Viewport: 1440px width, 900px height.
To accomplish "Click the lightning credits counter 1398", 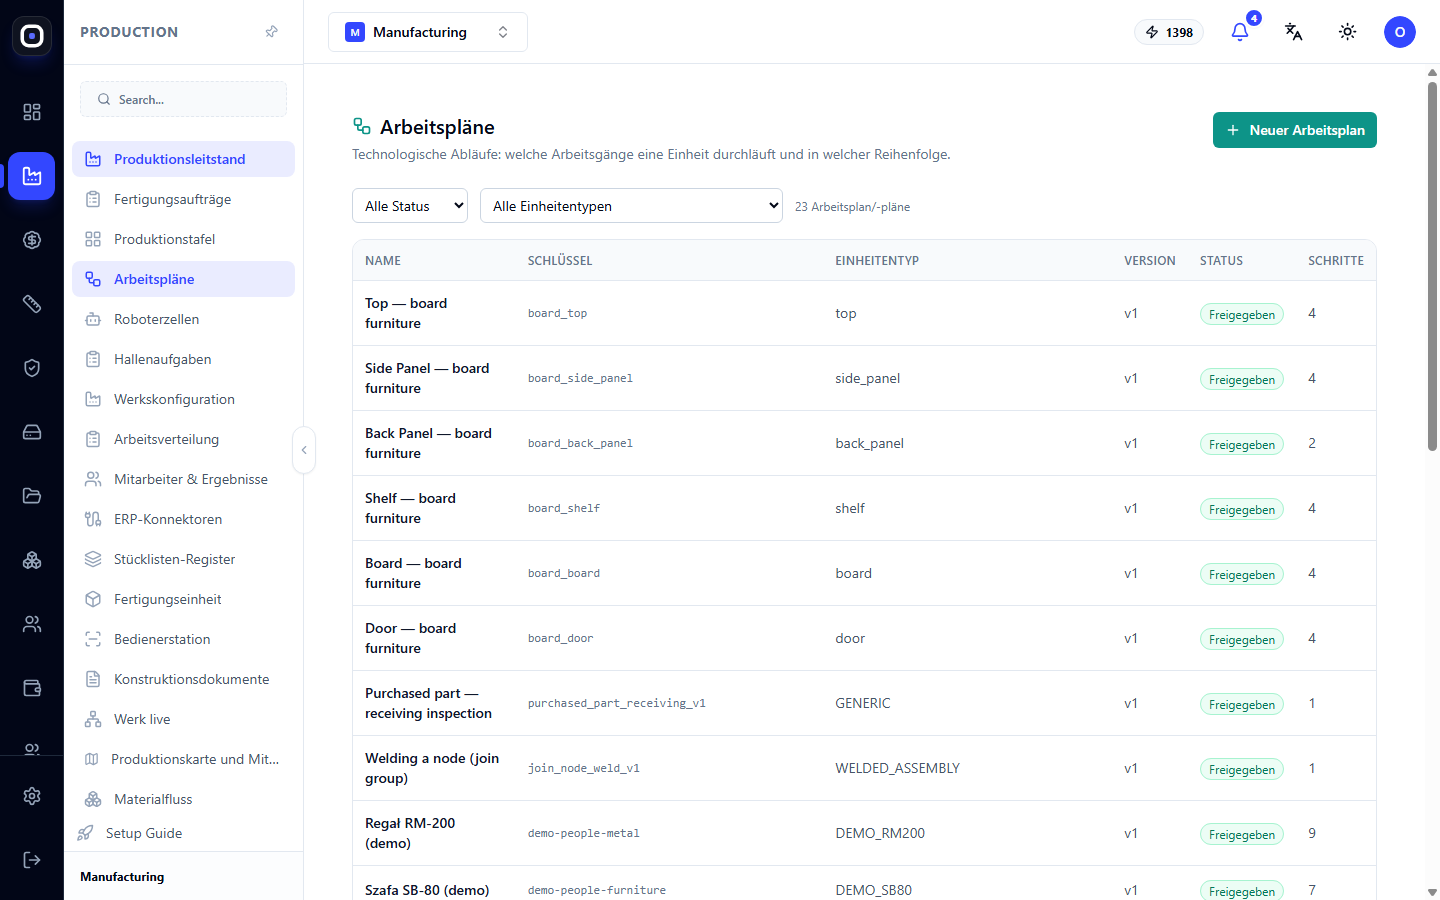I will (1169, 32).
